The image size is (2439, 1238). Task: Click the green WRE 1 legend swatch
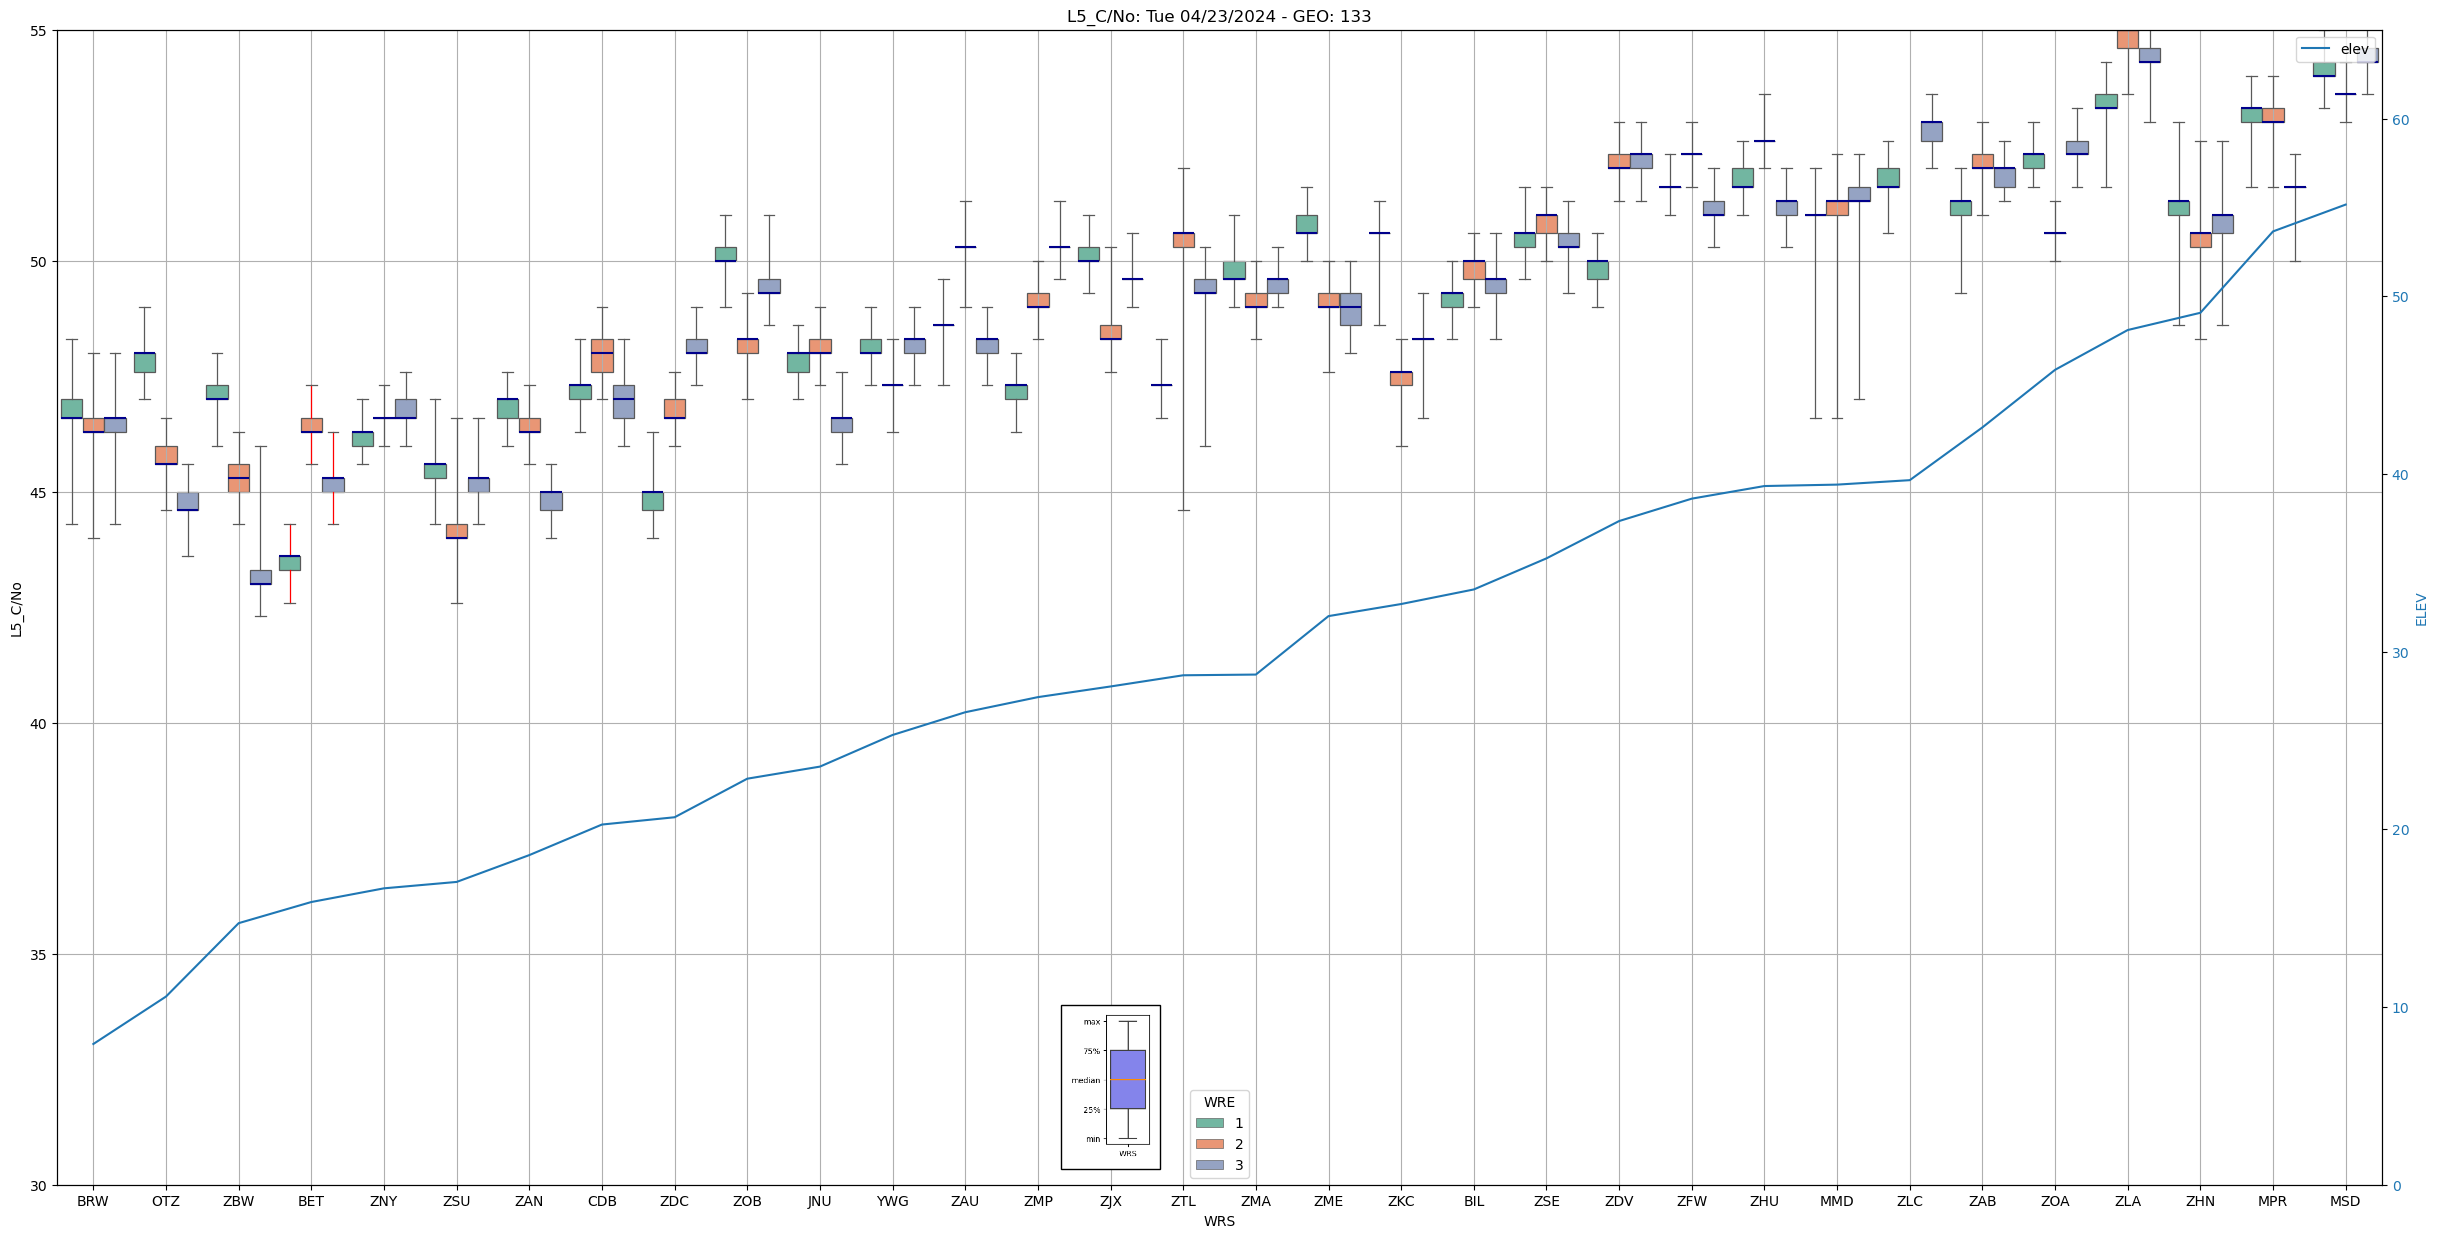[1209, 1123]
